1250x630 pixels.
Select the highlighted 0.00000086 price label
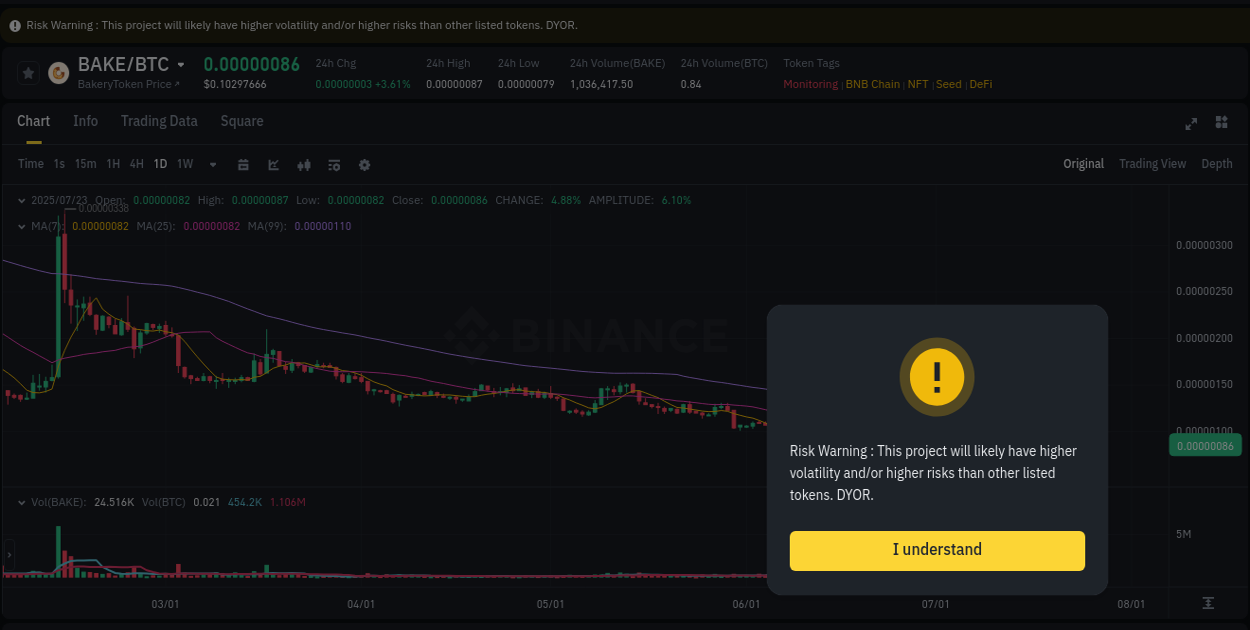[1205, 445]
